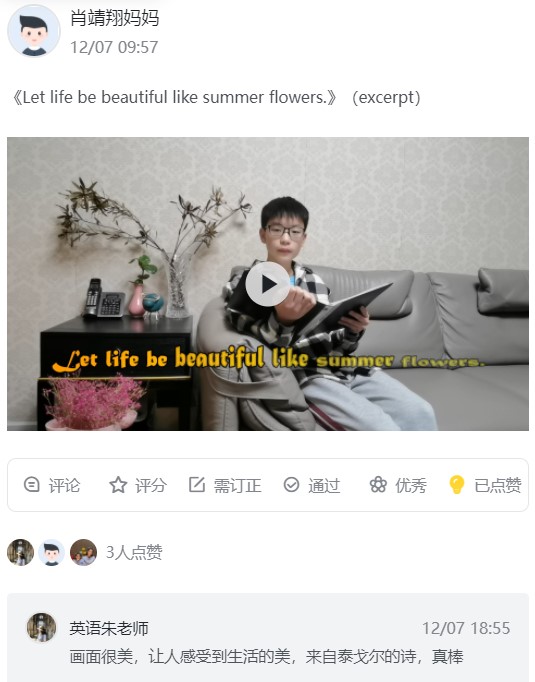Mark the submission as 通过
The height and width of the screenshot is (682, 535).
(x=324, y=485)
